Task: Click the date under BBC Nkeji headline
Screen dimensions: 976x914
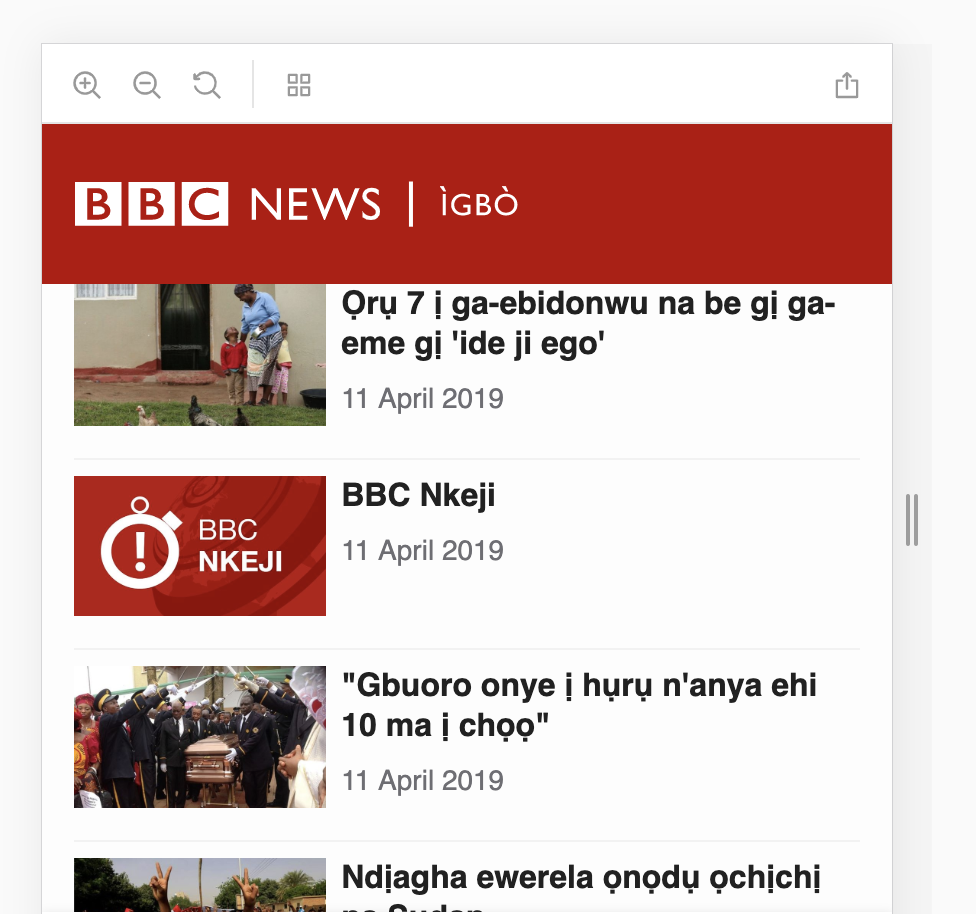Action: pyautogui.click(x=422, y=550)
